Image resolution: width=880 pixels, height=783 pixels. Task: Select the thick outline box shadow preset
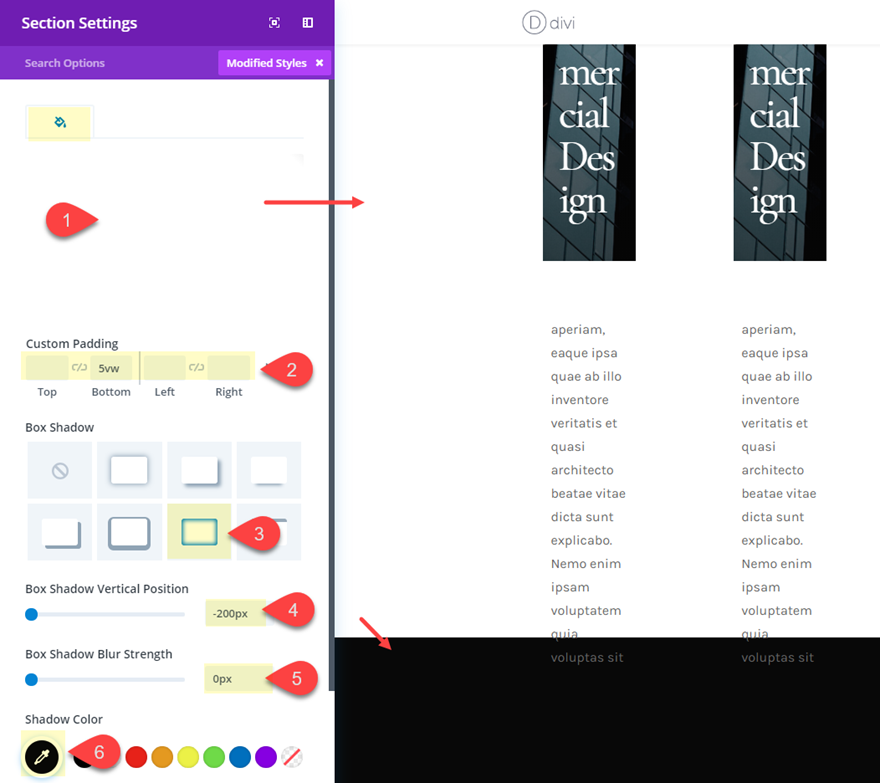point(129,532)
